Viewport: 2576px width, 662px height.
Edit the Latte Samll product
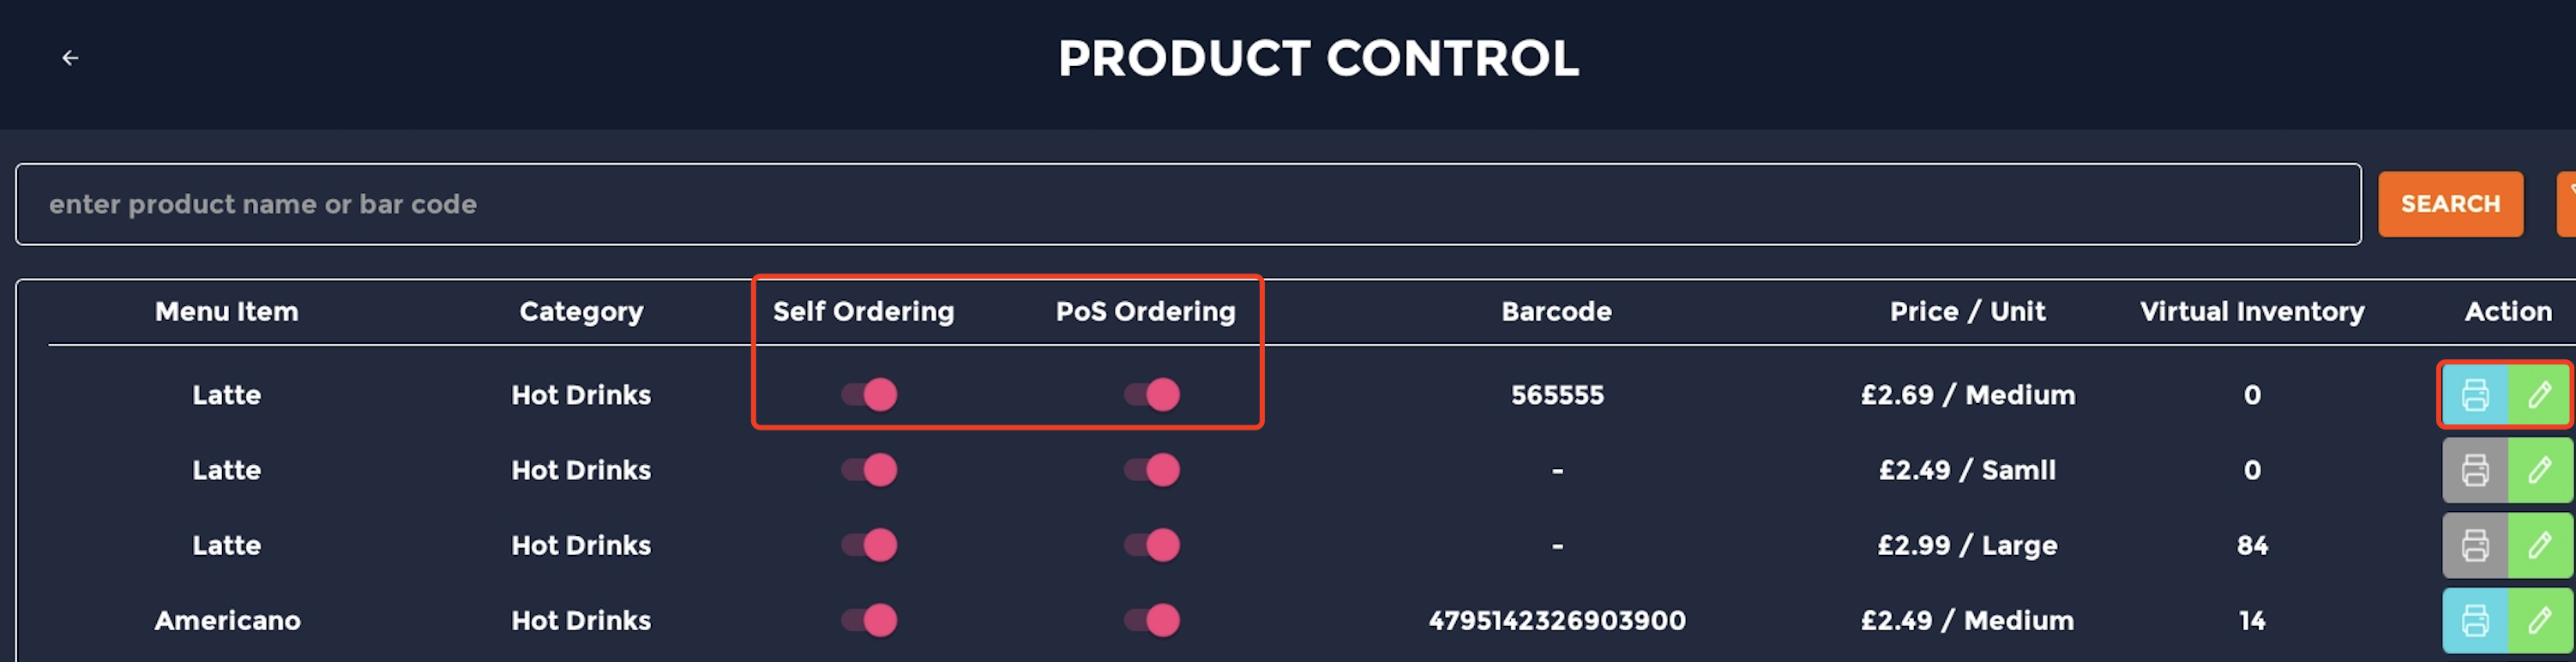[2540, 470]
